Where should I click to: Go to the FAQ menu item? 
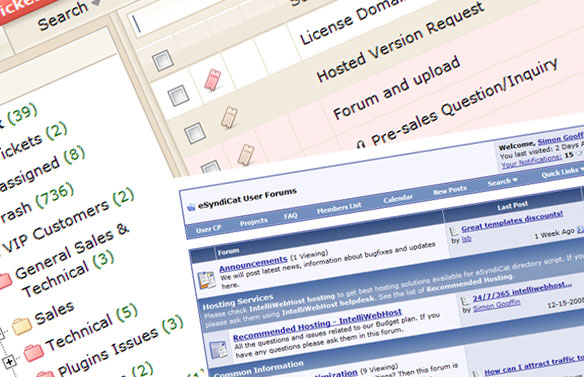(x=291, y=216)
